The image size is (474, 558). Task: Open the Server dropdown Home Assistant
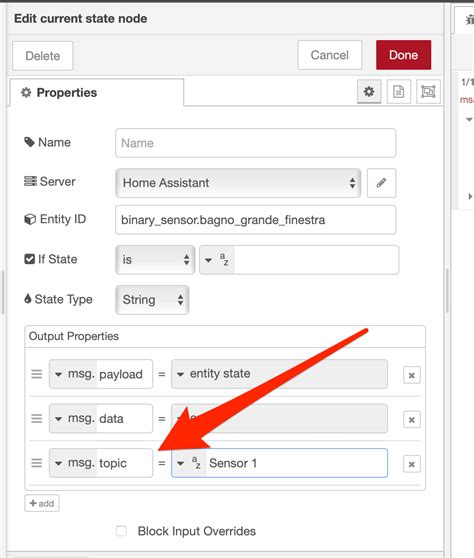(238, 183)
